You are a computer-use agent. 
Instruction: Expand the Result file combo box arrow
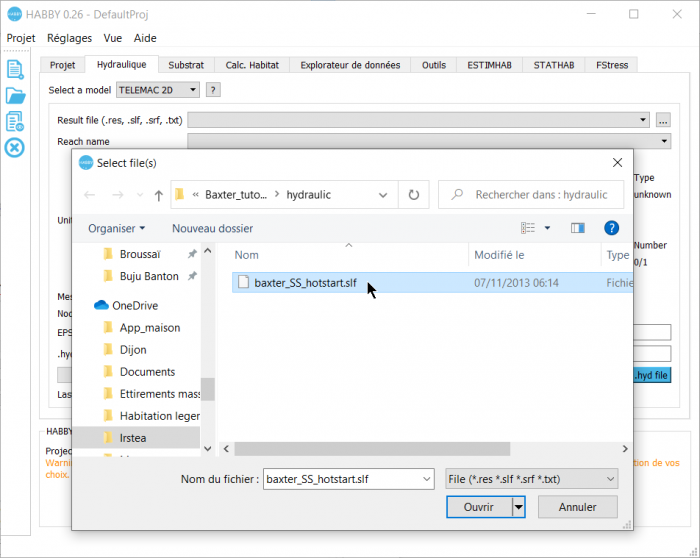pyautogui.click(x=642, y=120)
